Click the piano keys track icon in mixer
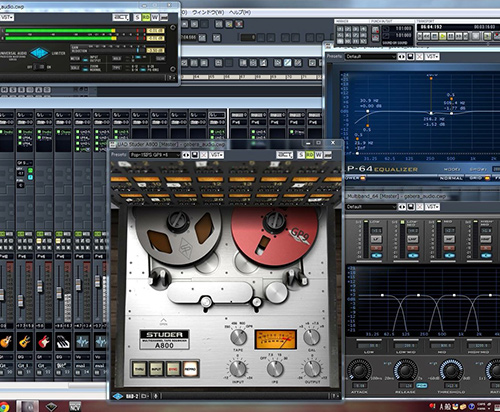The image size is (500, 412). point(63,342)
